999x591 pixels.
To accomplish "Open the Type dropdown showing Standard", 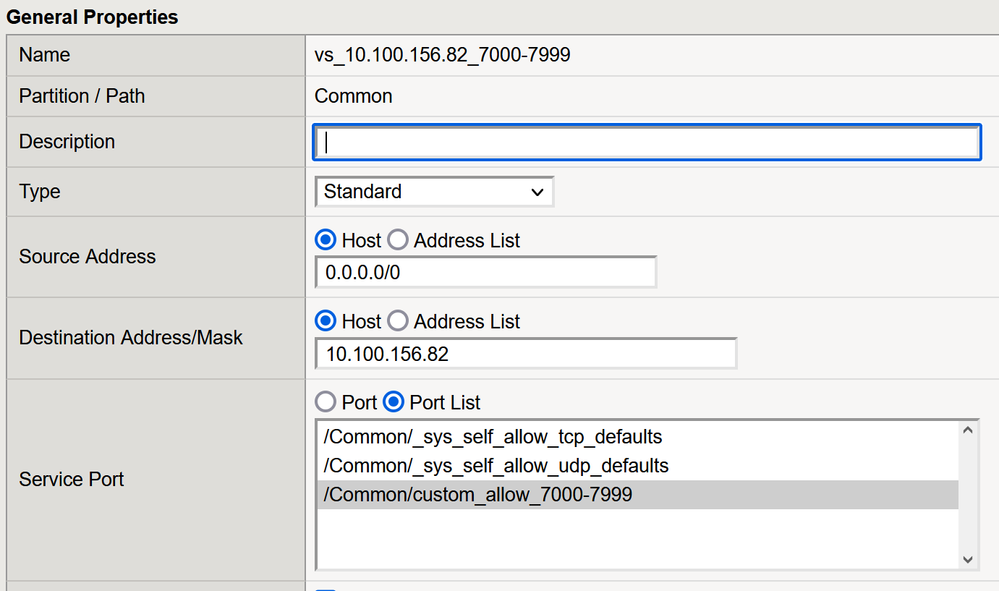I will pos(433,191).
